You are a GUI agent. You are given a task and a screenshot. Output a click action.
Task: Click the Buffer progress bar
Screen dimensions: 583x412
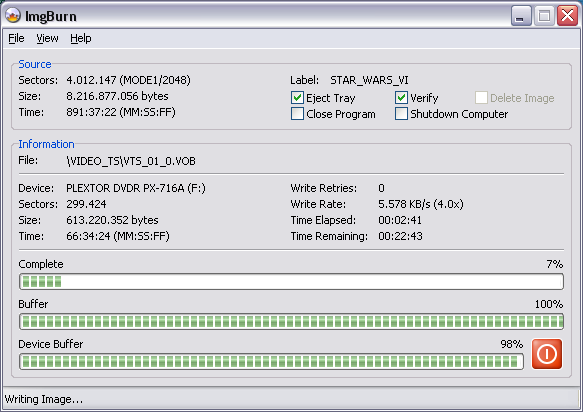click(x=292, y=322)
